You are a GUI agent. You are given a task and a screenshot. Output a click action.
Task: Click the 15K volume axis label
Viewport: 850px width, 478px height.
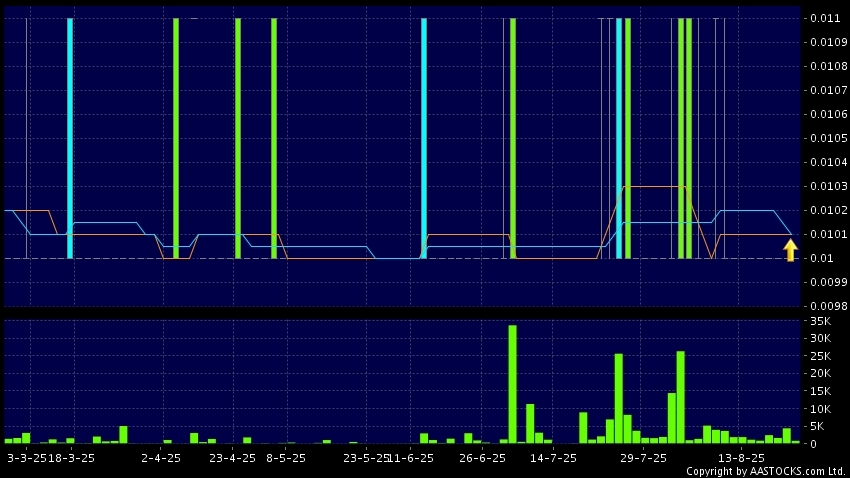coord(820,391)
